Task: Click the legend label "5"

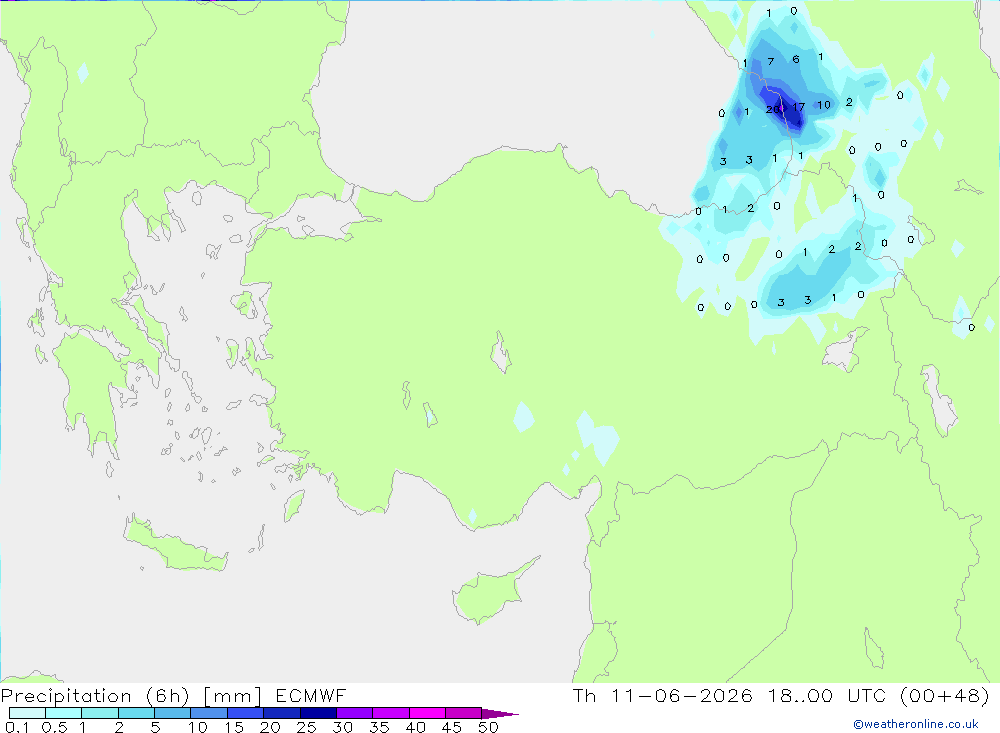Action: [x=155, y=727]
